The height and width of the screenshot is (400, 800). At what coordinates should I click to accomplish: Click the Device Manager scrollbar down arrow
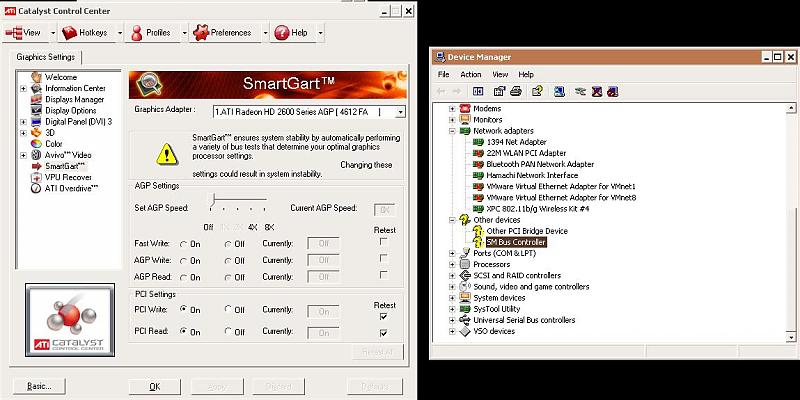click(x=791, y=337)
